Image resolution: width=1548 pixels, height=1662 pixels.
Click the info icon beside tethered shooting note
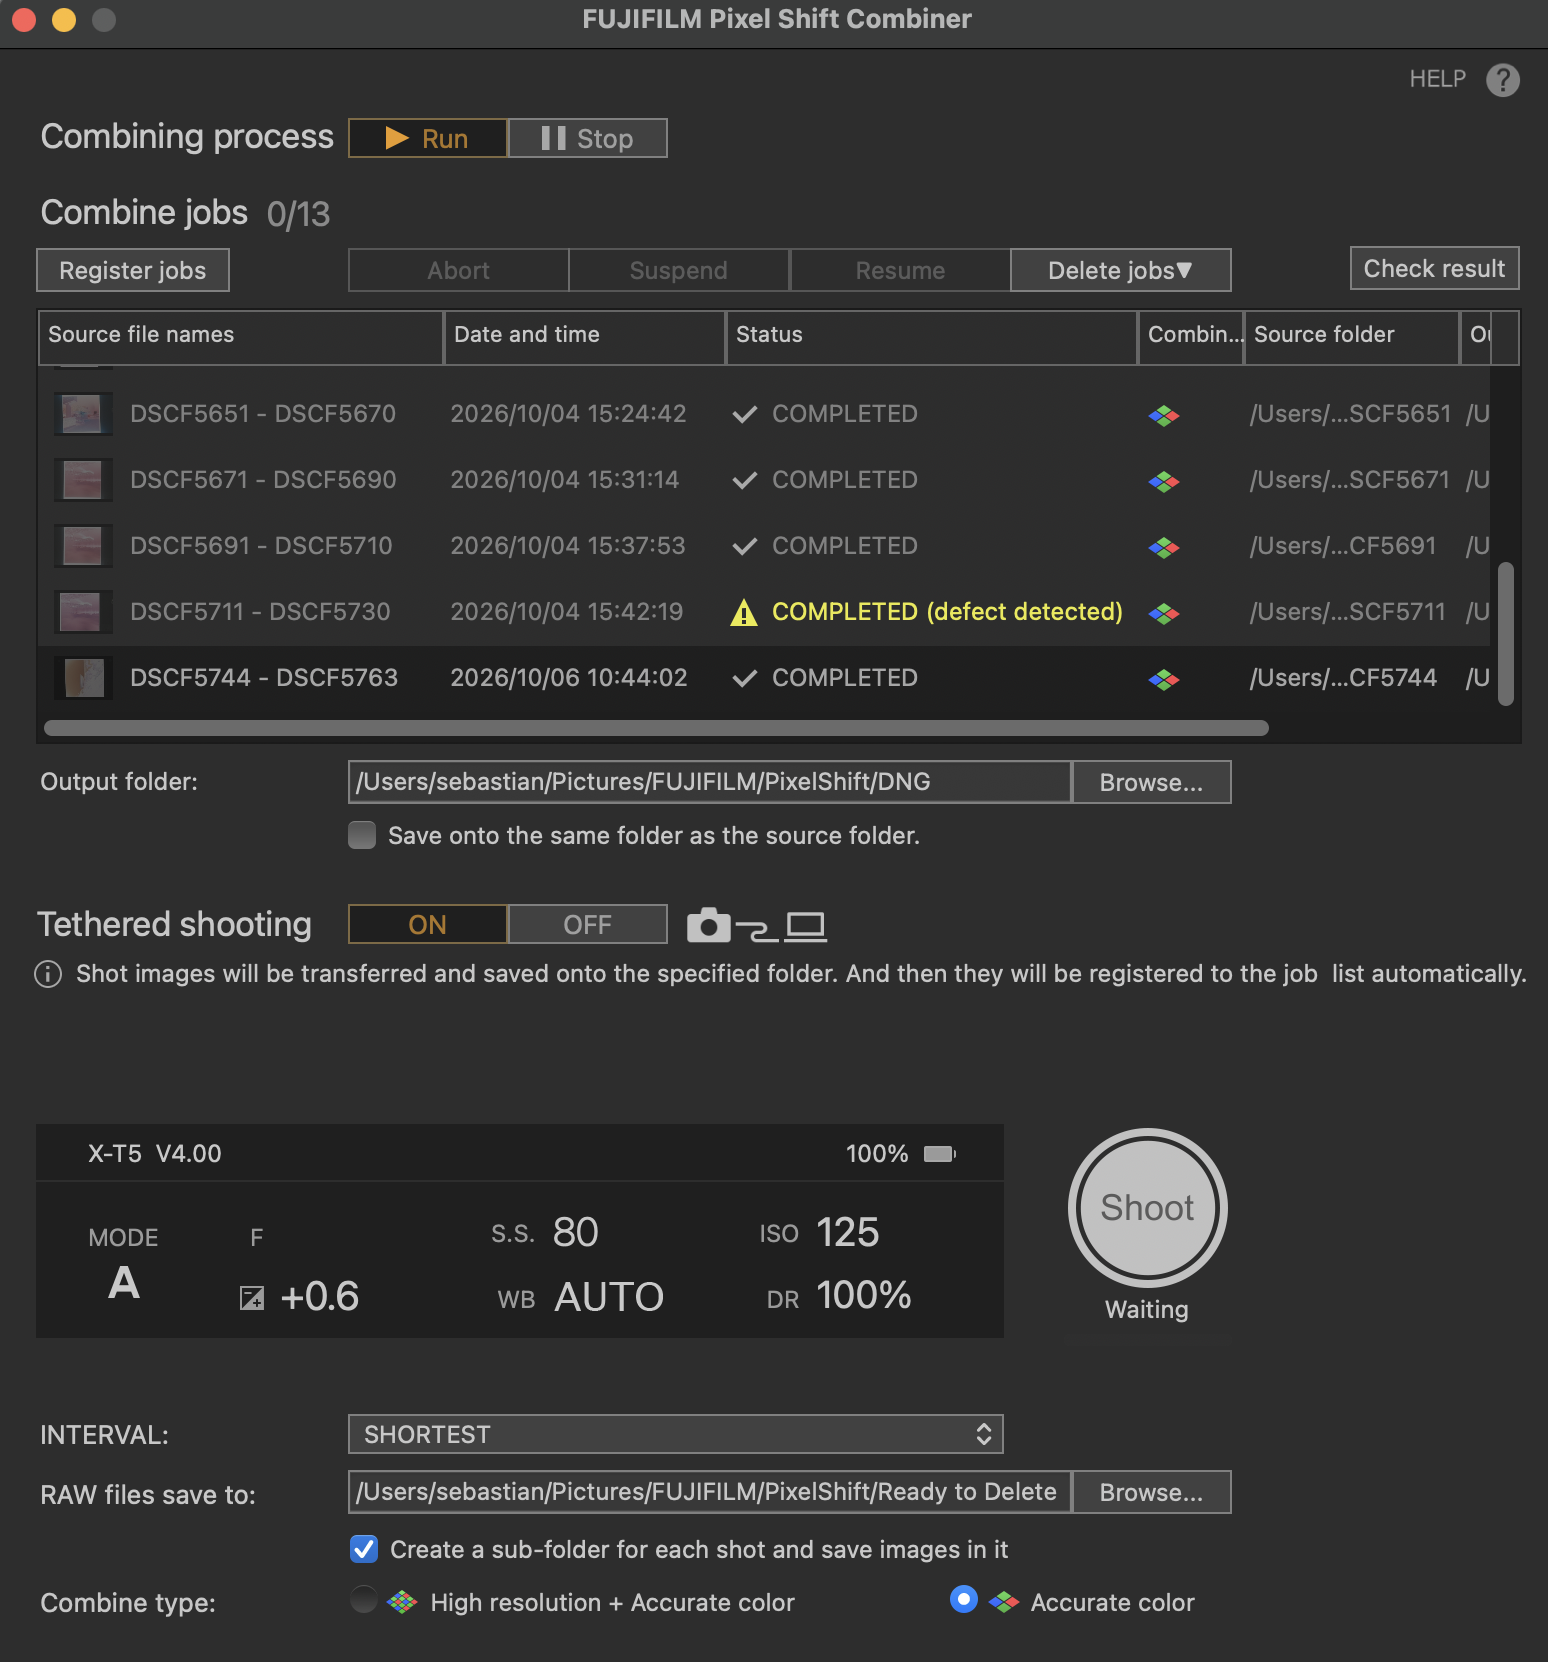click(48, 974)
